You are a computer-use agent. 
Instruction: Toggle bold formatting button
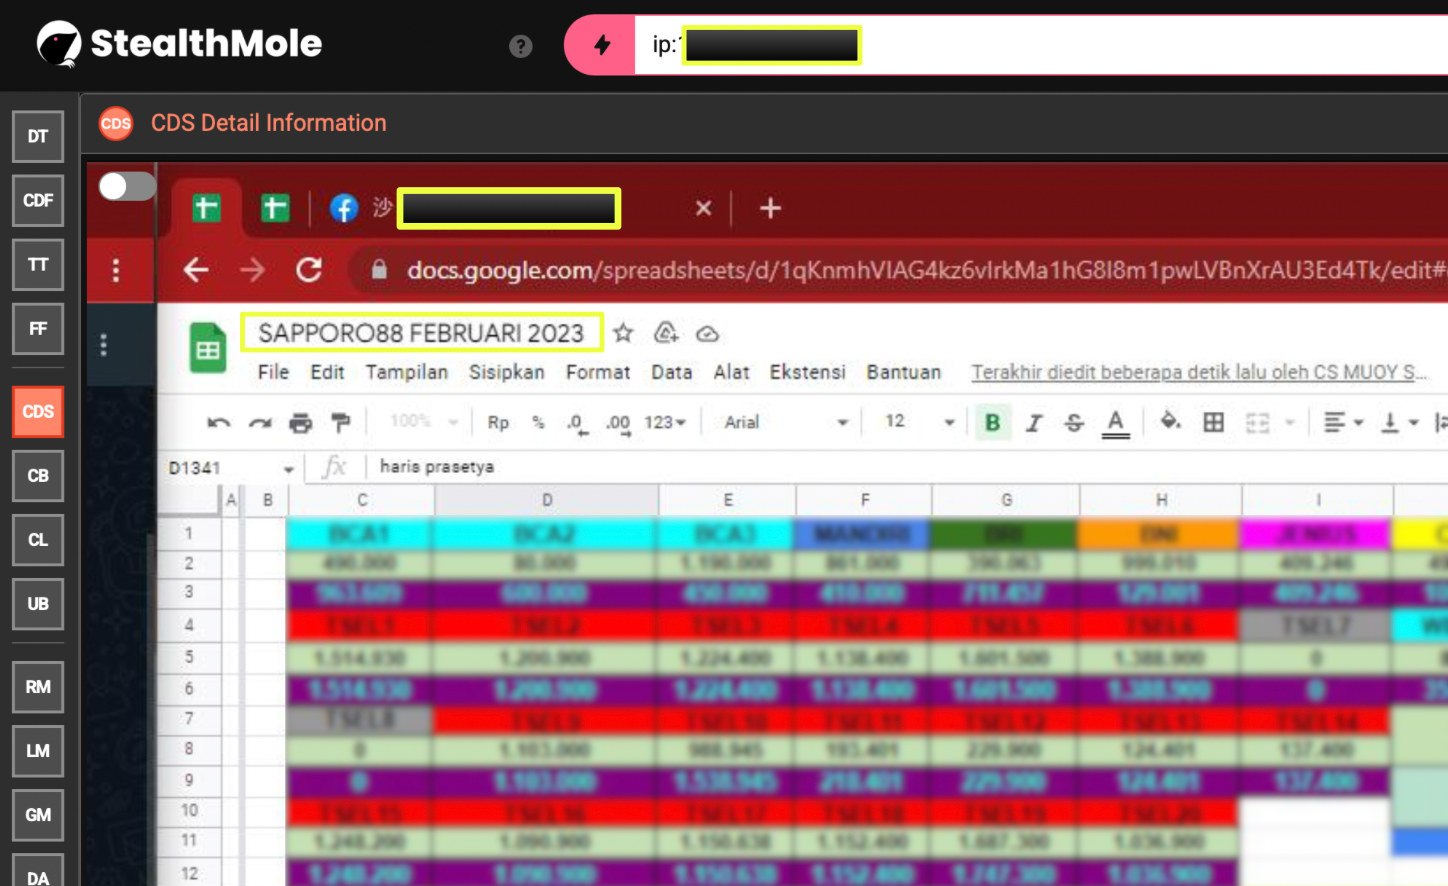pyautogui.click(x=992, y=423)
